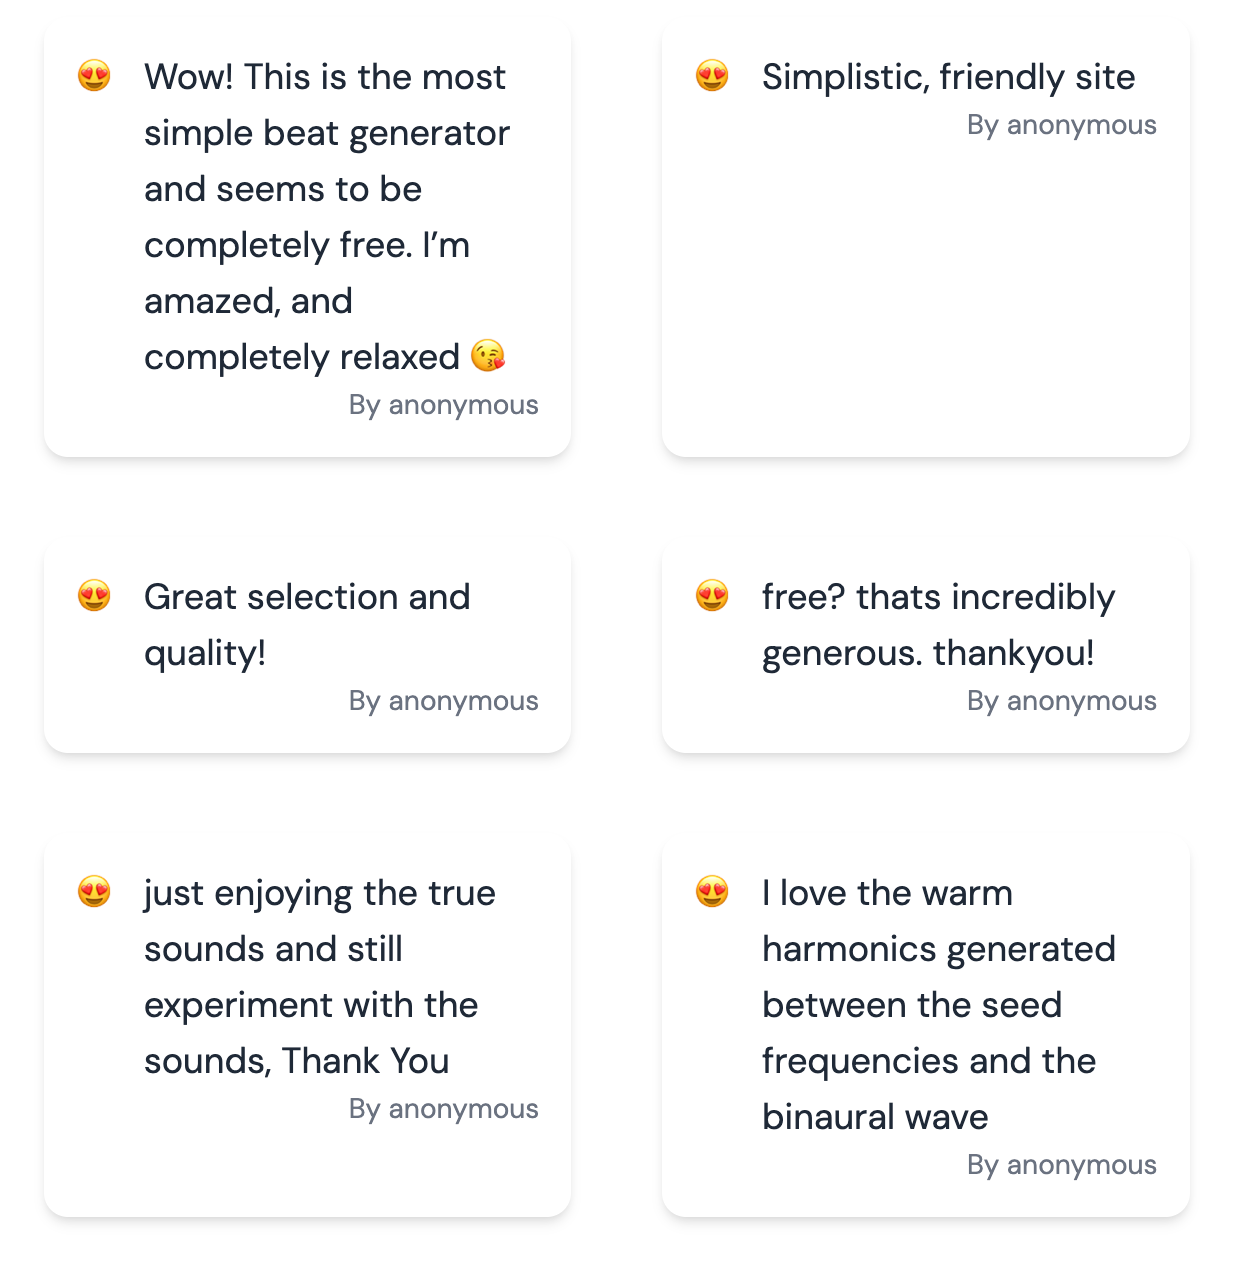Image resolution: width=1234 pixels, height=1272 pixels.
Task: Click empty area of 'Simplistic, friendly site' card
Action: click(926, 300)
